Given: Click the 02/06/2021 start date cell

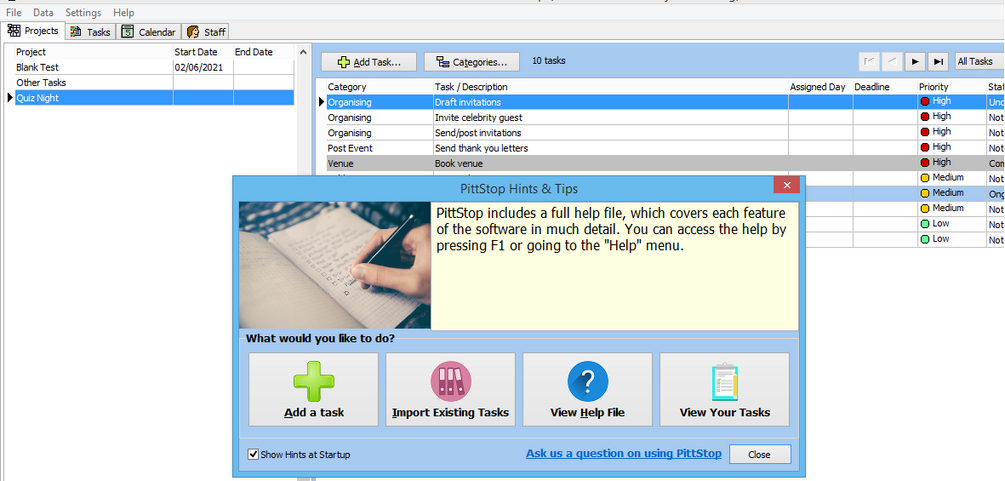Looking at the screenshot, I should click(203, 67).
